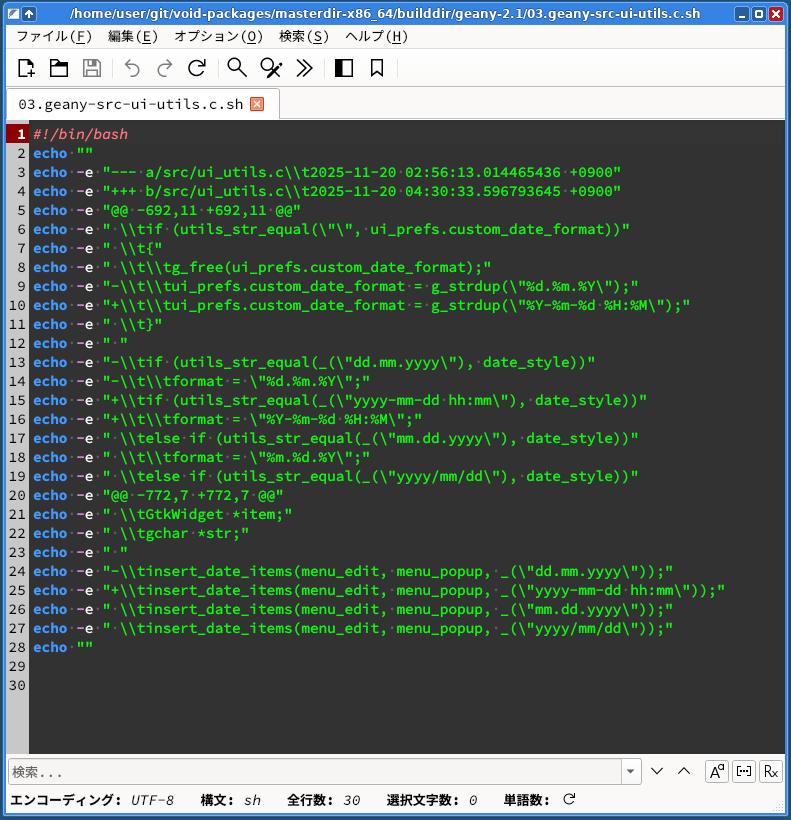This screenshot has width=791, height=820.
Task: Redo the last edit
Action: click(165, 68)
